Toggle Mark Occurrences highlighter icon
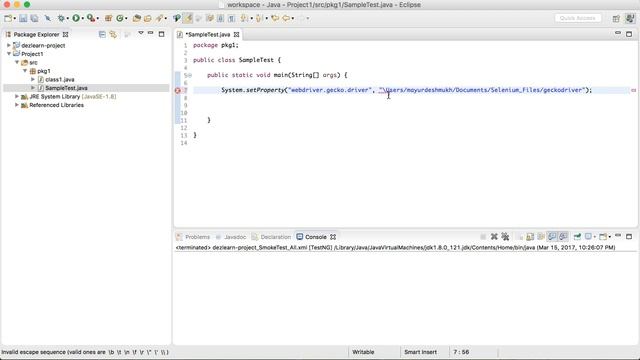 (x=188, y=18)
